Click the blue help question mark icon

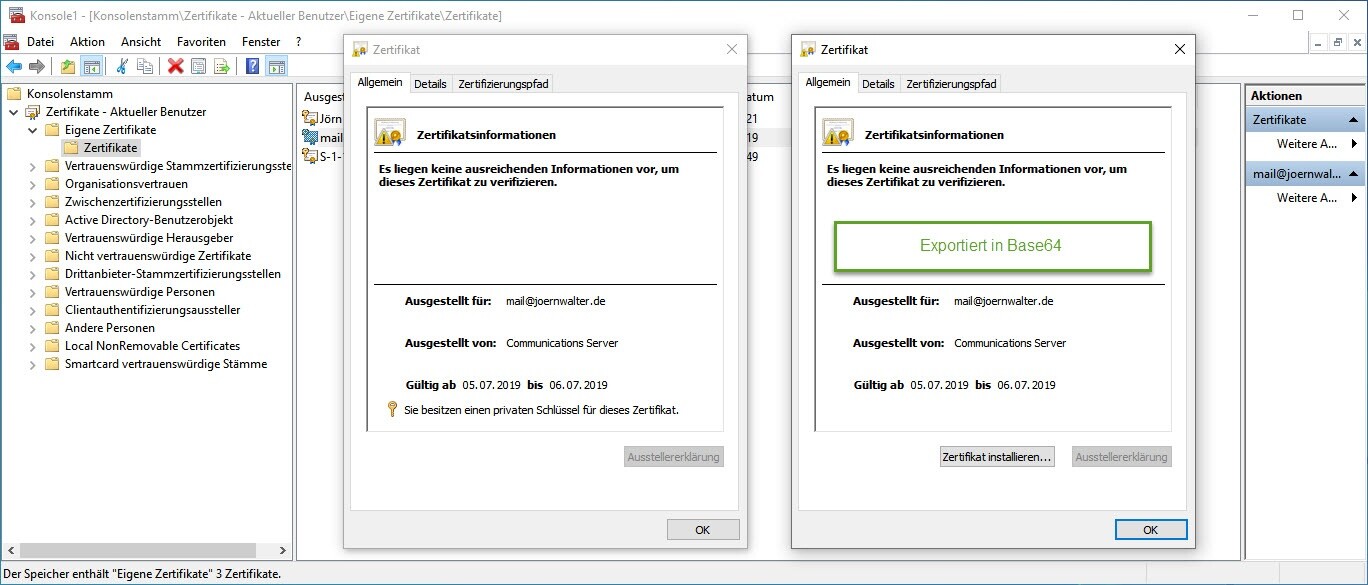coord(252,66)
